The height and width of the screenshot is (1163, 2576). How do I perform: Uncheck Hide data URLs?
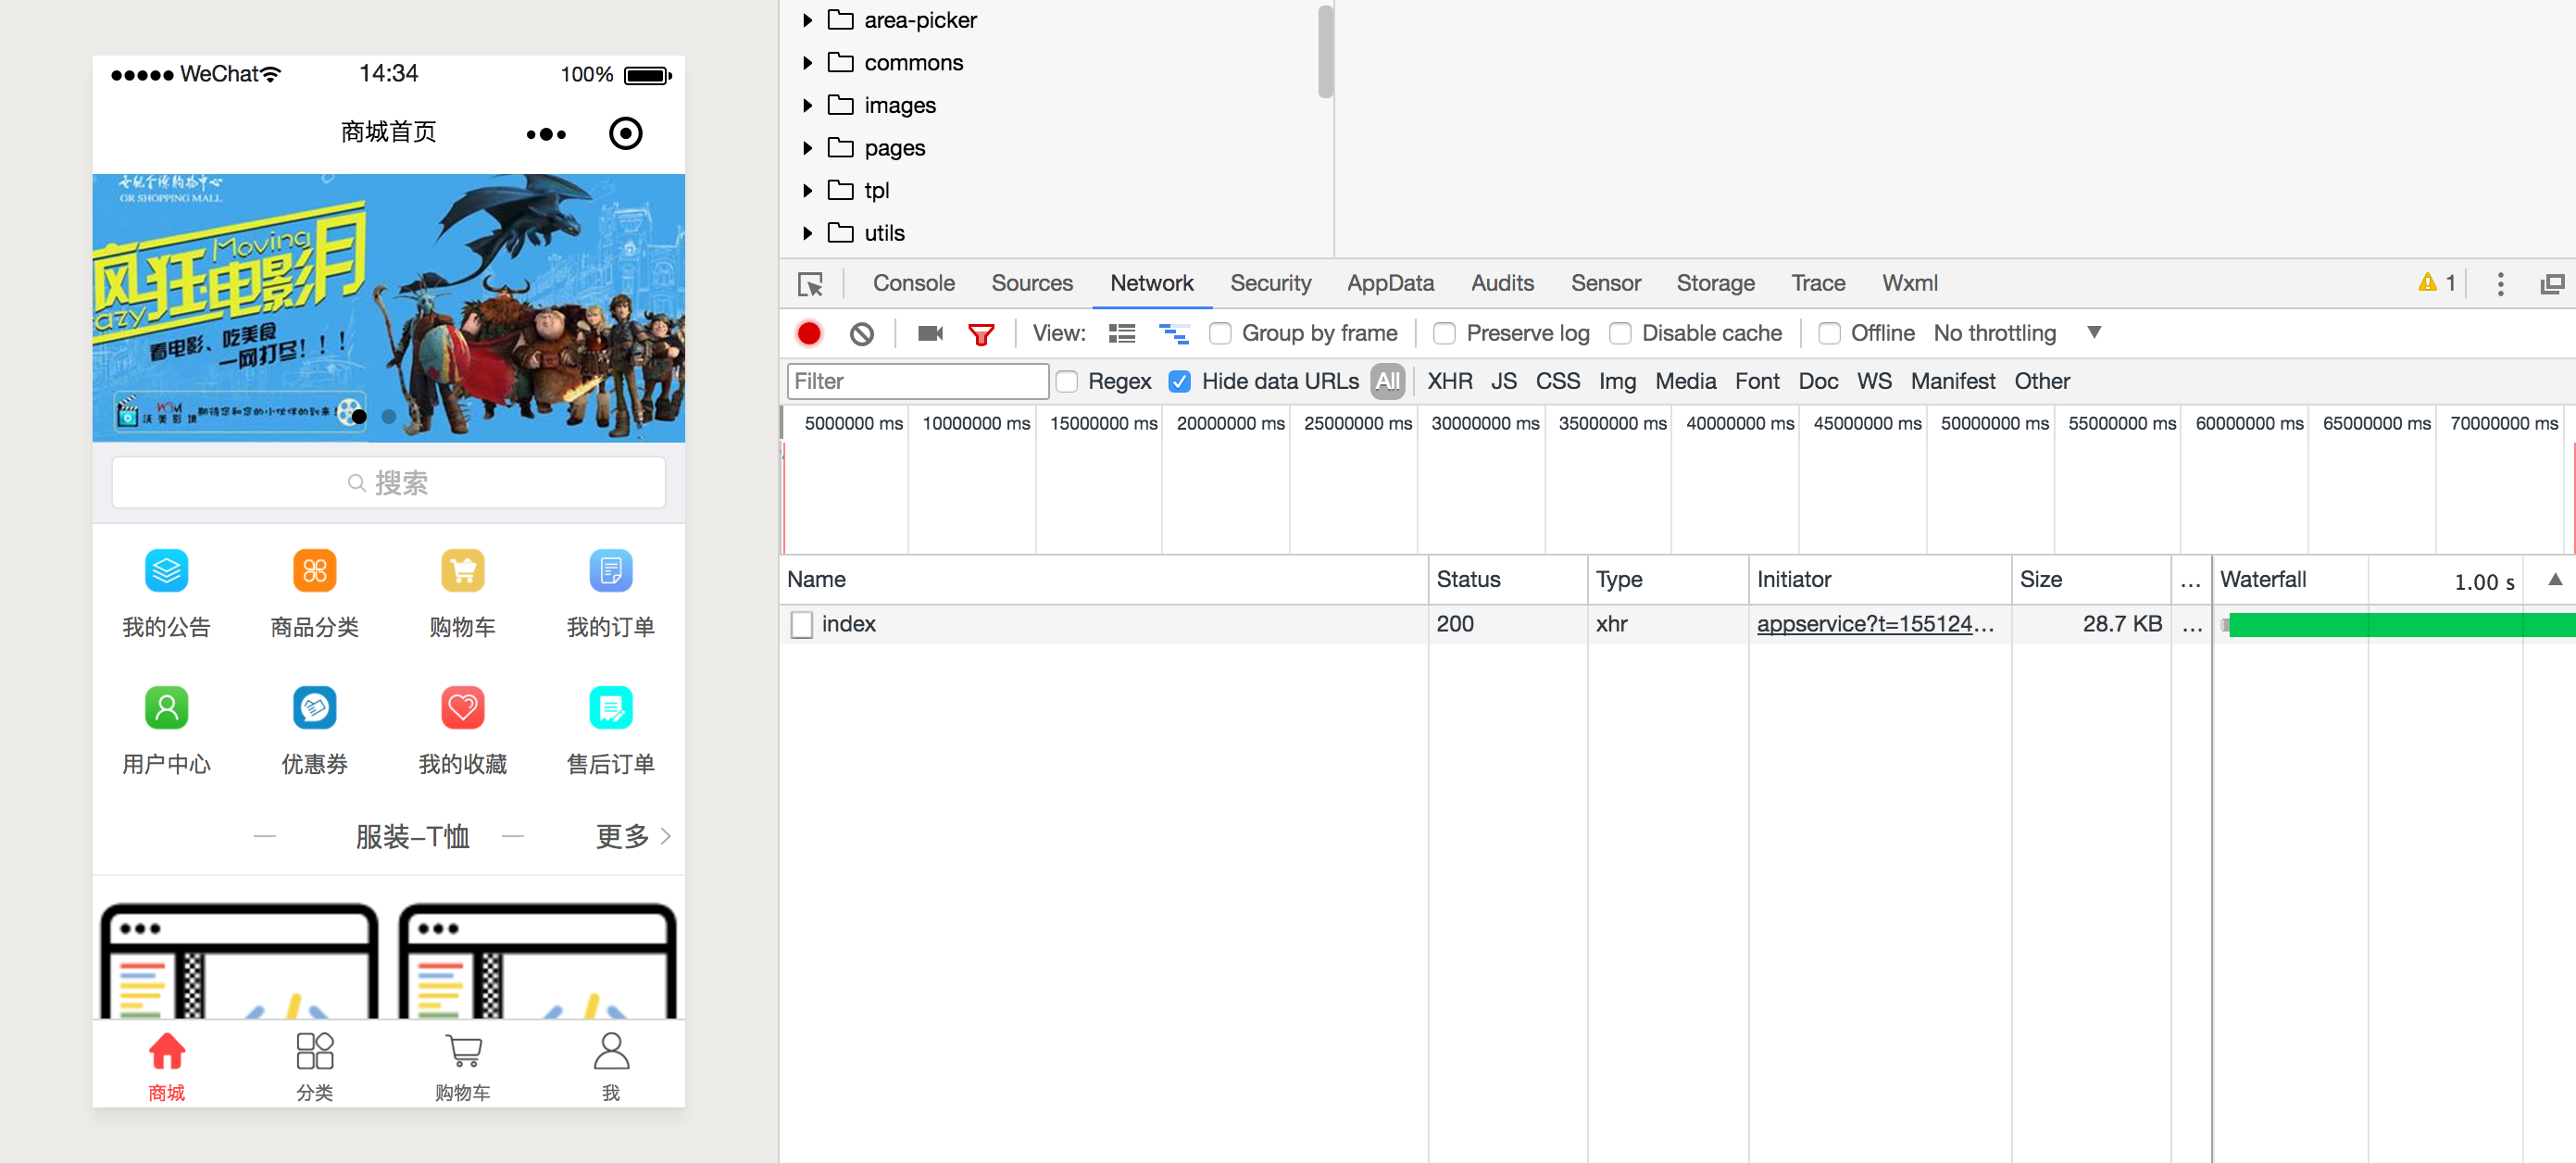tap(1181, 381)
